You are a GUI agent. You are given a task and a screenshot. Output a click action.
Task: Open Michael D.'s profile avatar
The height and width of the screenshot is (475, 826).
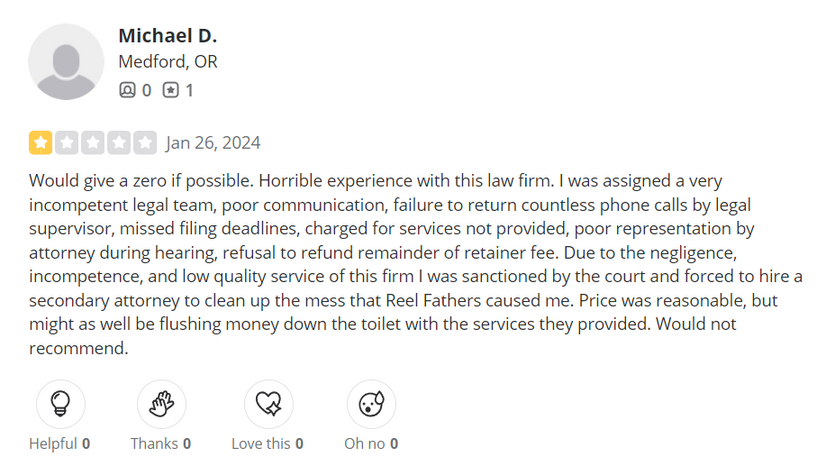click(x=66, y=62)
